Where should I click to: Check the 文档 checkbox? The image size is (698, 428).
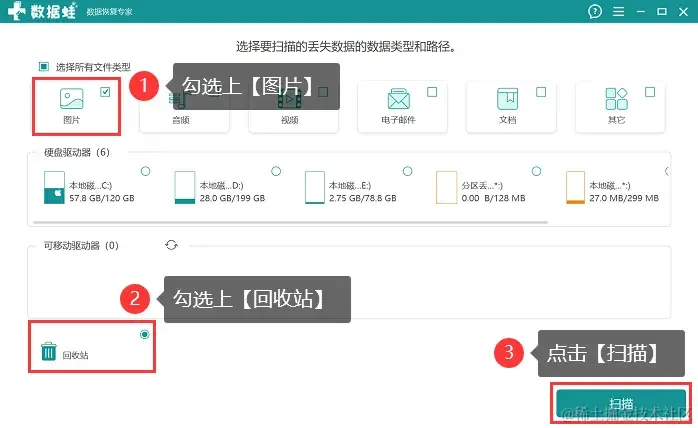pyautogui.click(x=541, y=92)
